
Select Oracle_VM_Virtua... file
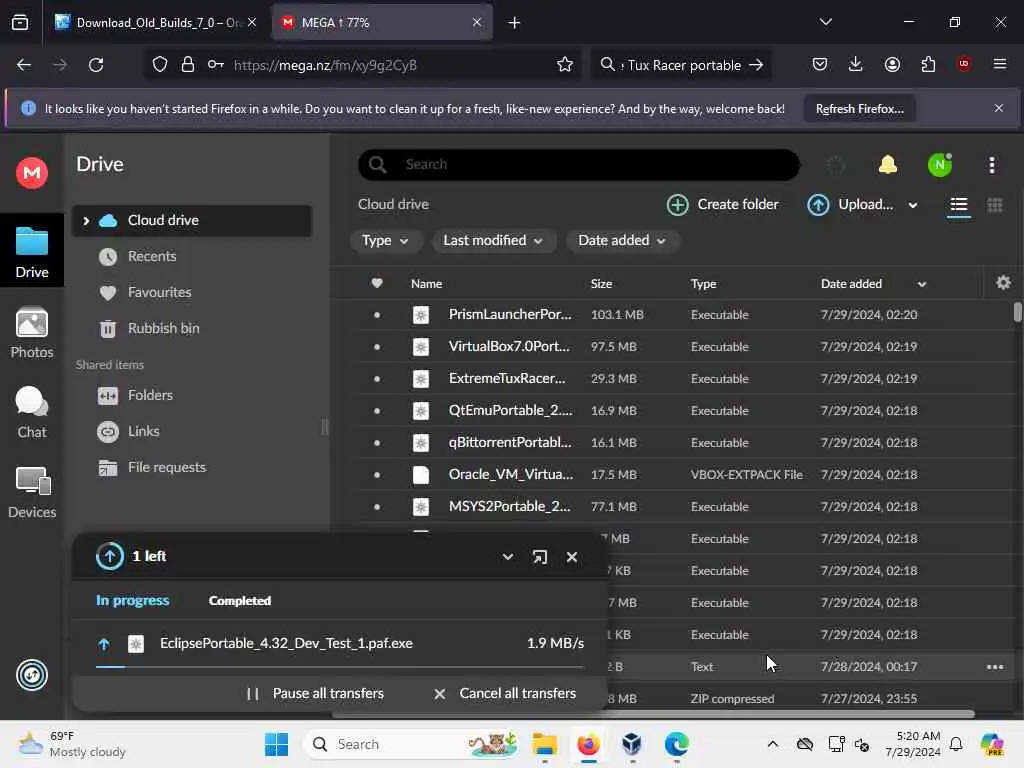(673, 475)
